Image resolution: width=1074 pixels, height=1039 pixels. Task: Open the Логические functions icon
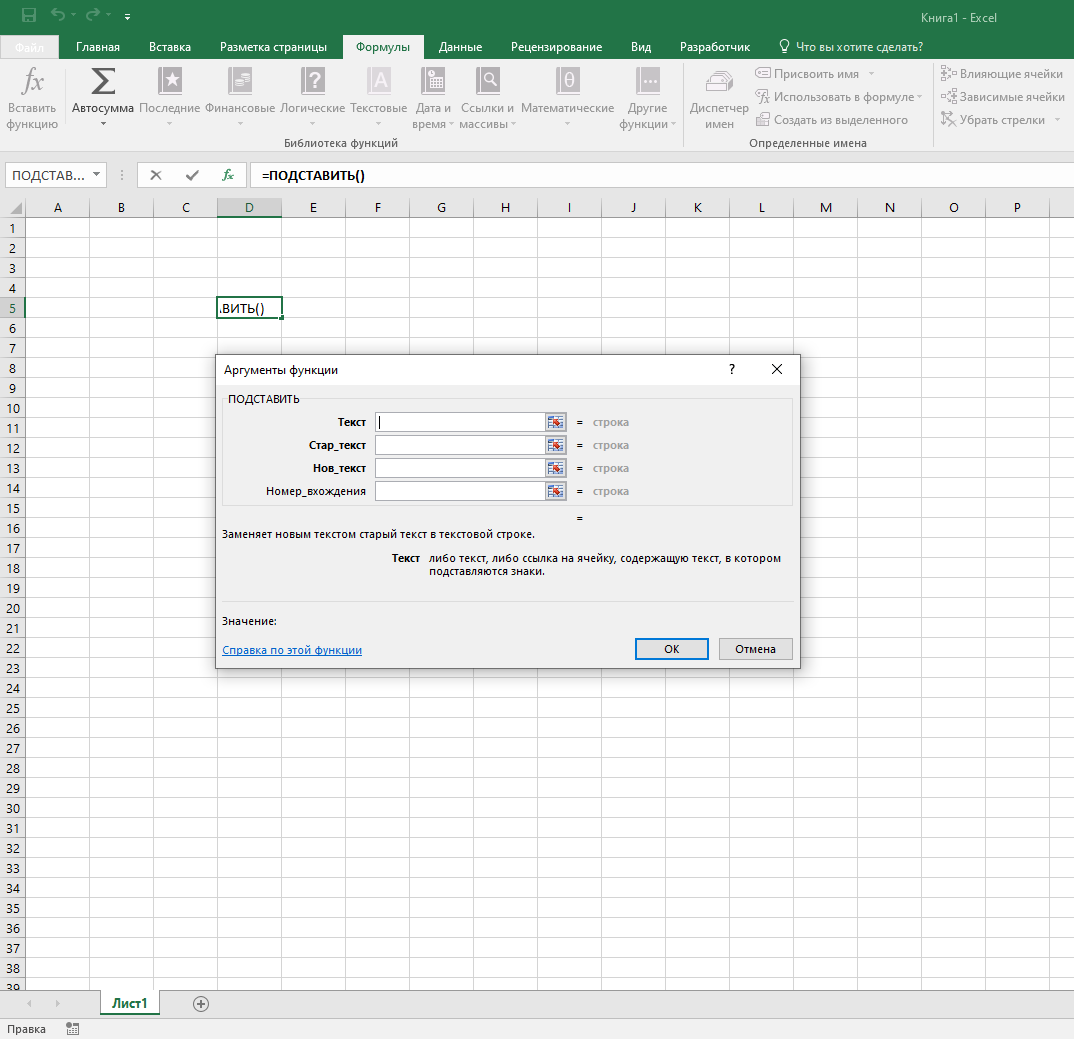pyautogui.click(x=312, y=82)
